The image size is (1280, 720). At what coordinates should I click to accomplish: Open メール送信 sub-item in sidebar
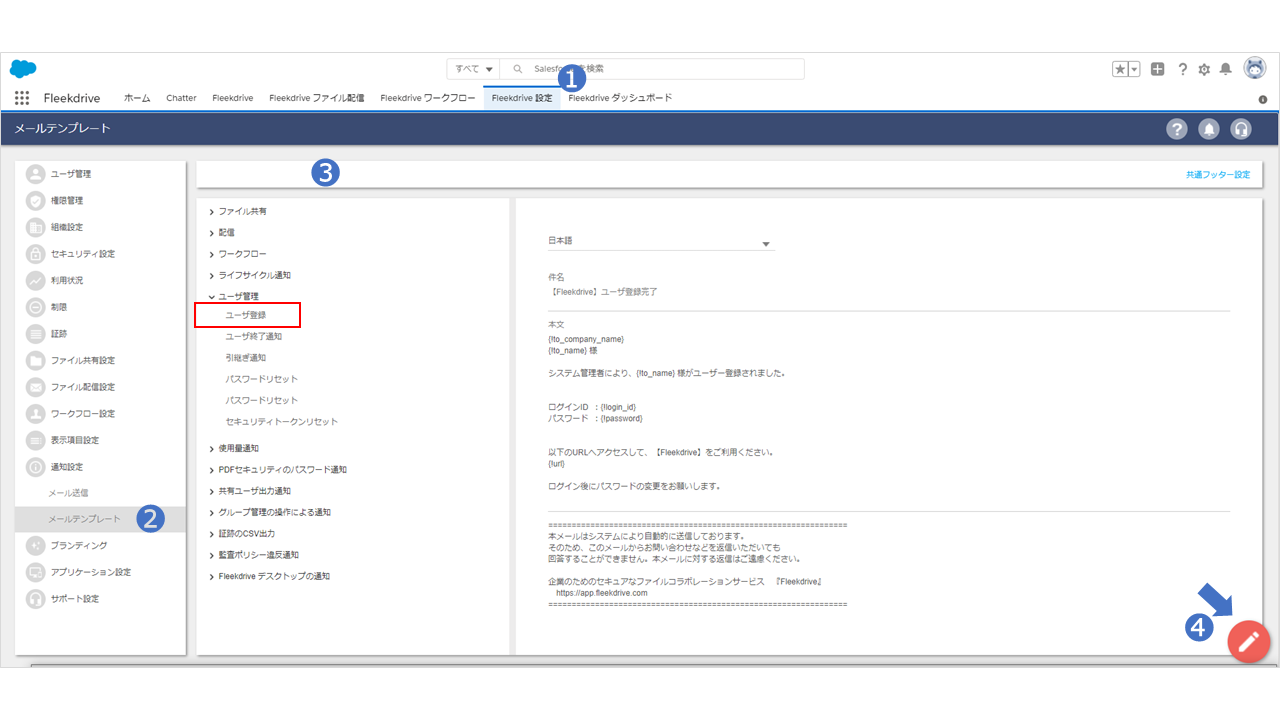click(x=68, y=493)
